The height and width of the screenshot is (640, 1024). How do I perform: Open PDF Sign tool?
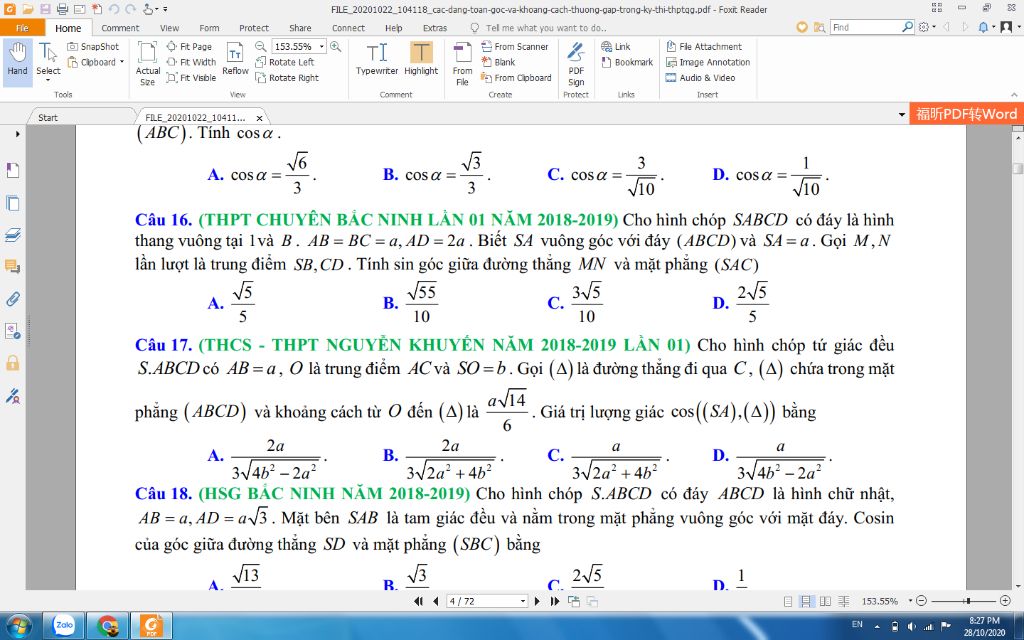(x=576, y=63)
